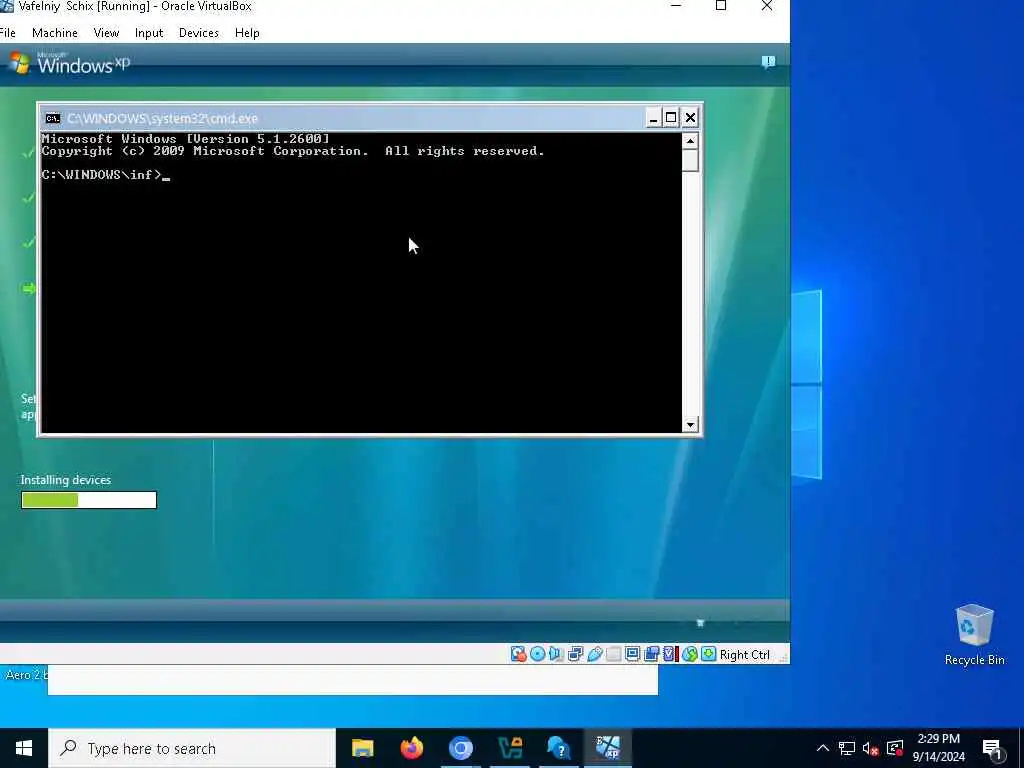Click the cmd scrollbar thumb
Image resolution: width=1024 pixels, height=768 pixels.
coord(690,161)
